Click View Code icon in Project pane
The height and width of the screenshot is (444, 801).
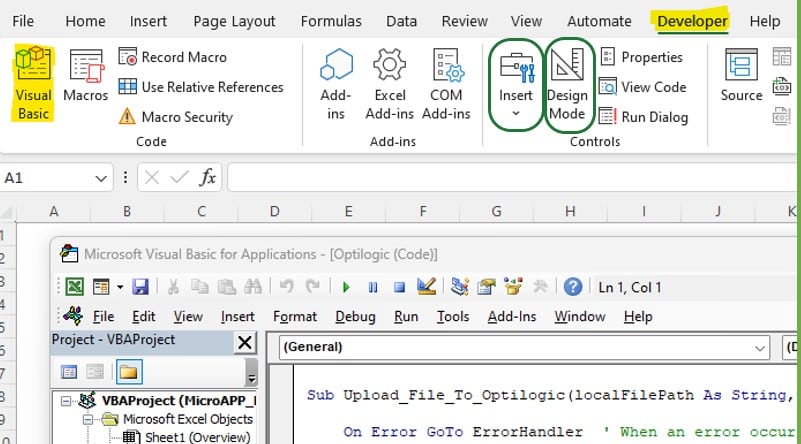[69, 371]
